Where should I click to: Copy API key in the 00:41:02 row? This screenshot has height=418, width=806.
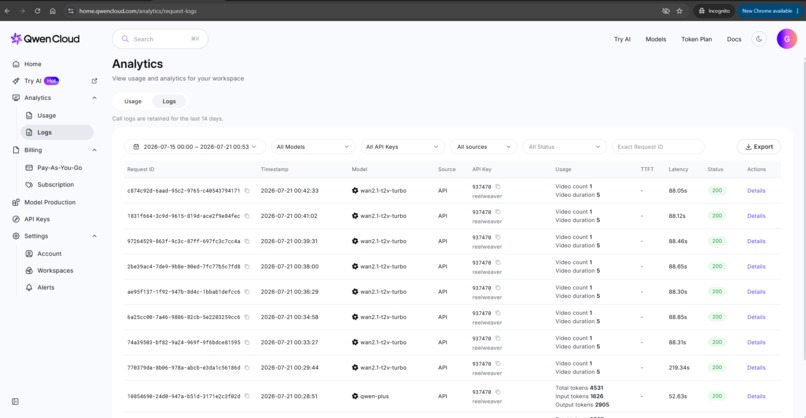[x=498, y=212]
